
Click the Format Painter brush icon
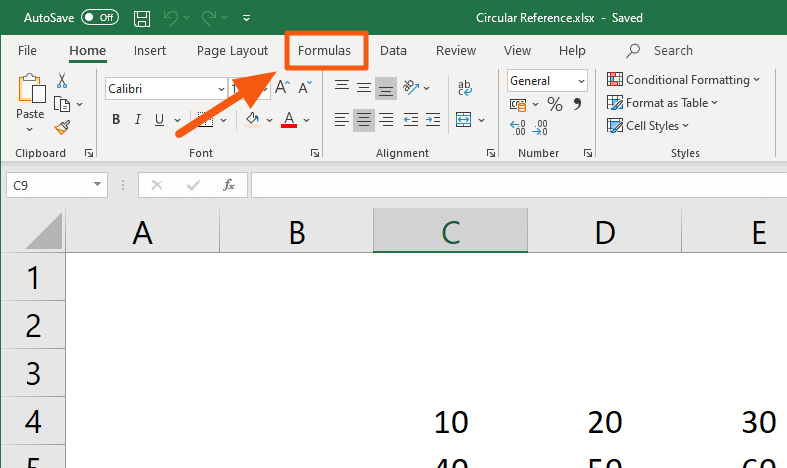(62, 127)
